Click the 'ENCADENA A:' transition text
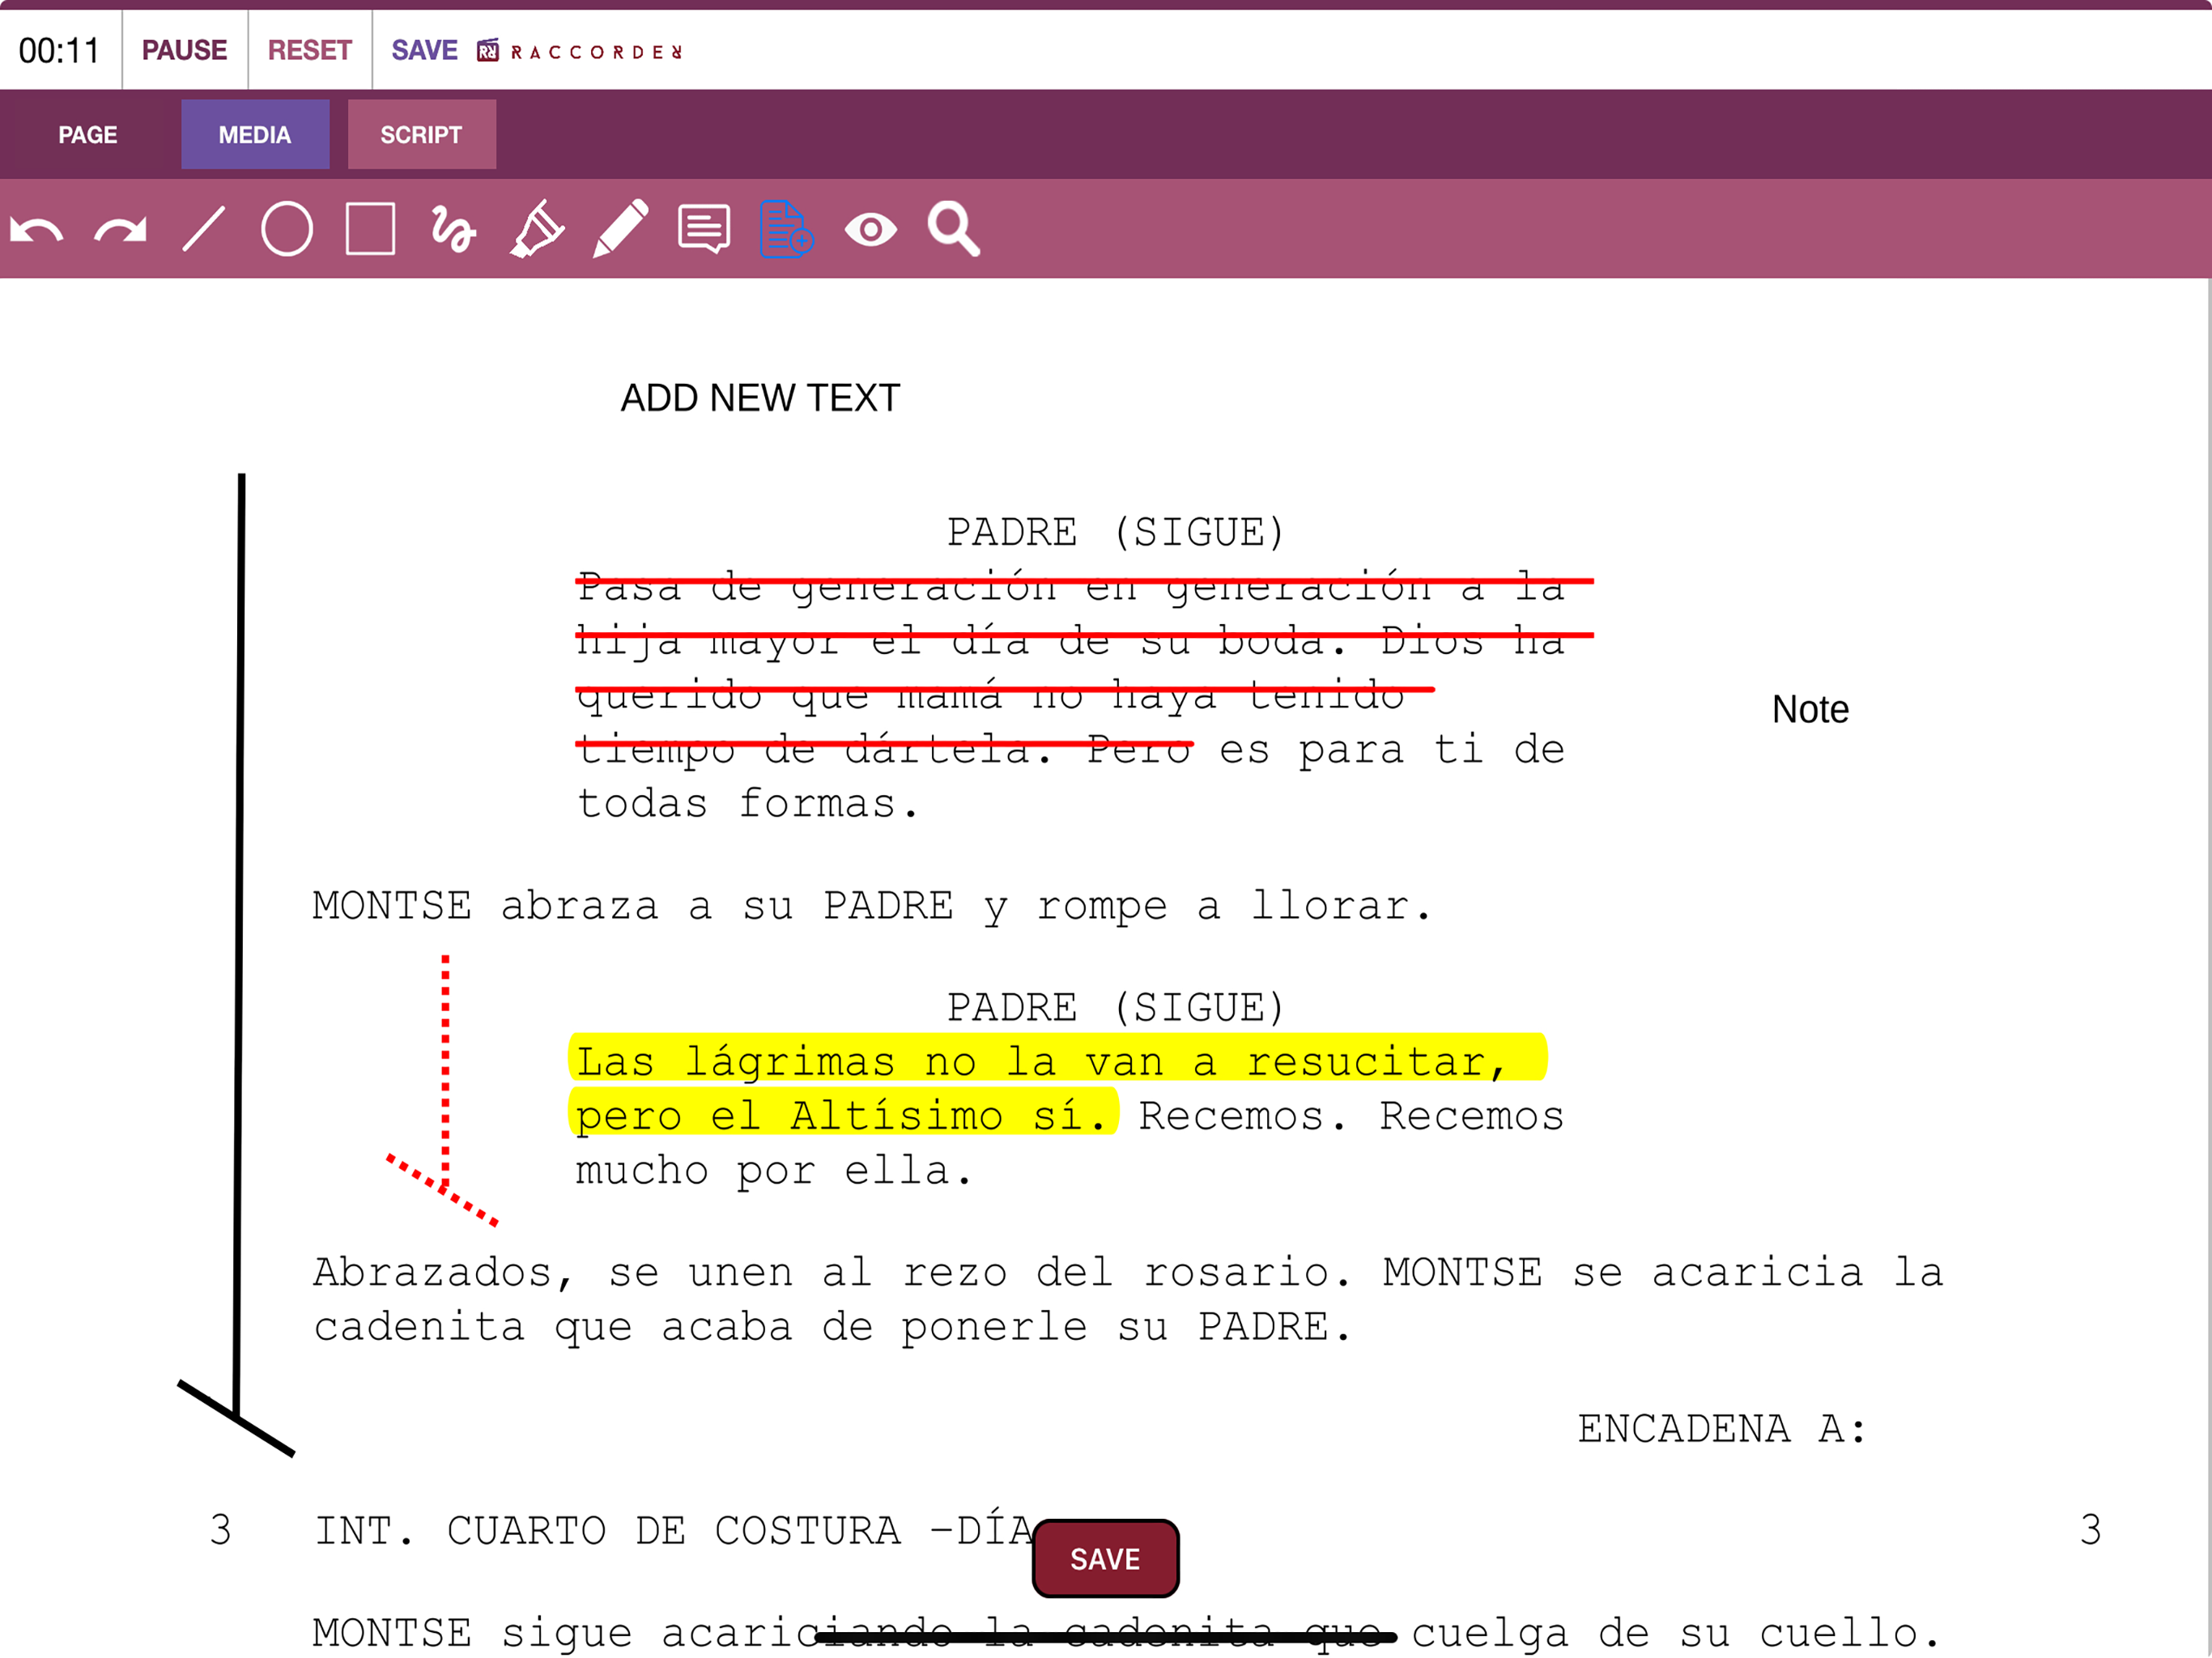This screenshot has width=2212, height=1658. (x=1721, y=1428)
